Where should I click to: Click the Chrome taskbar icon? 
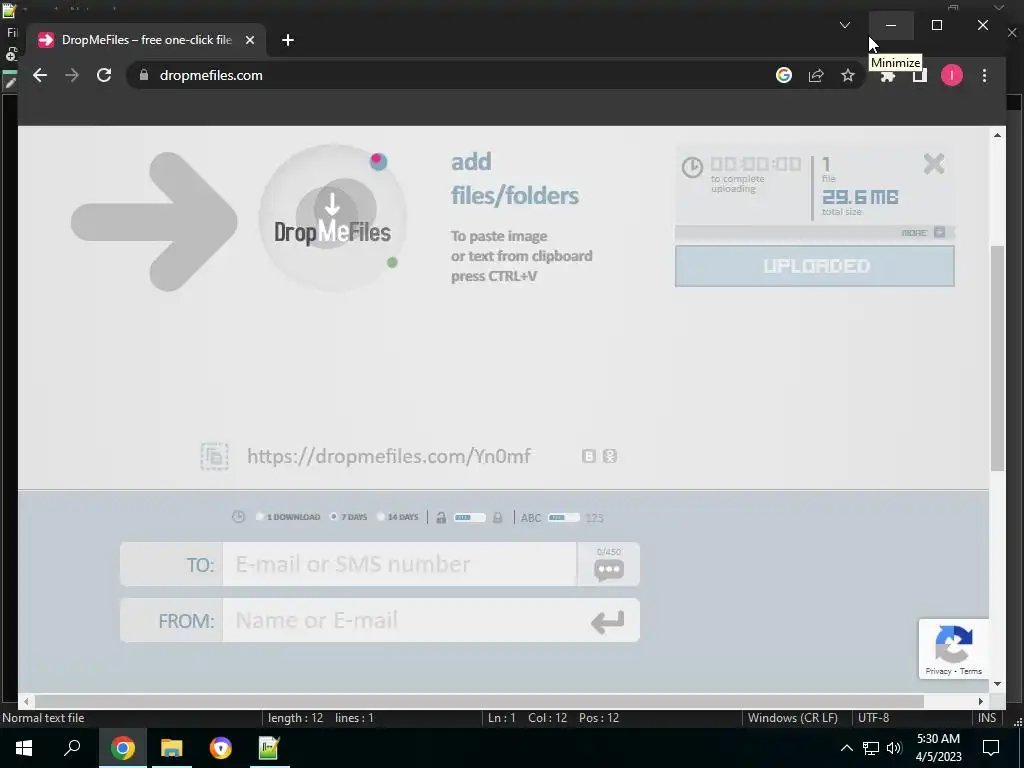[x=122, y=748]
